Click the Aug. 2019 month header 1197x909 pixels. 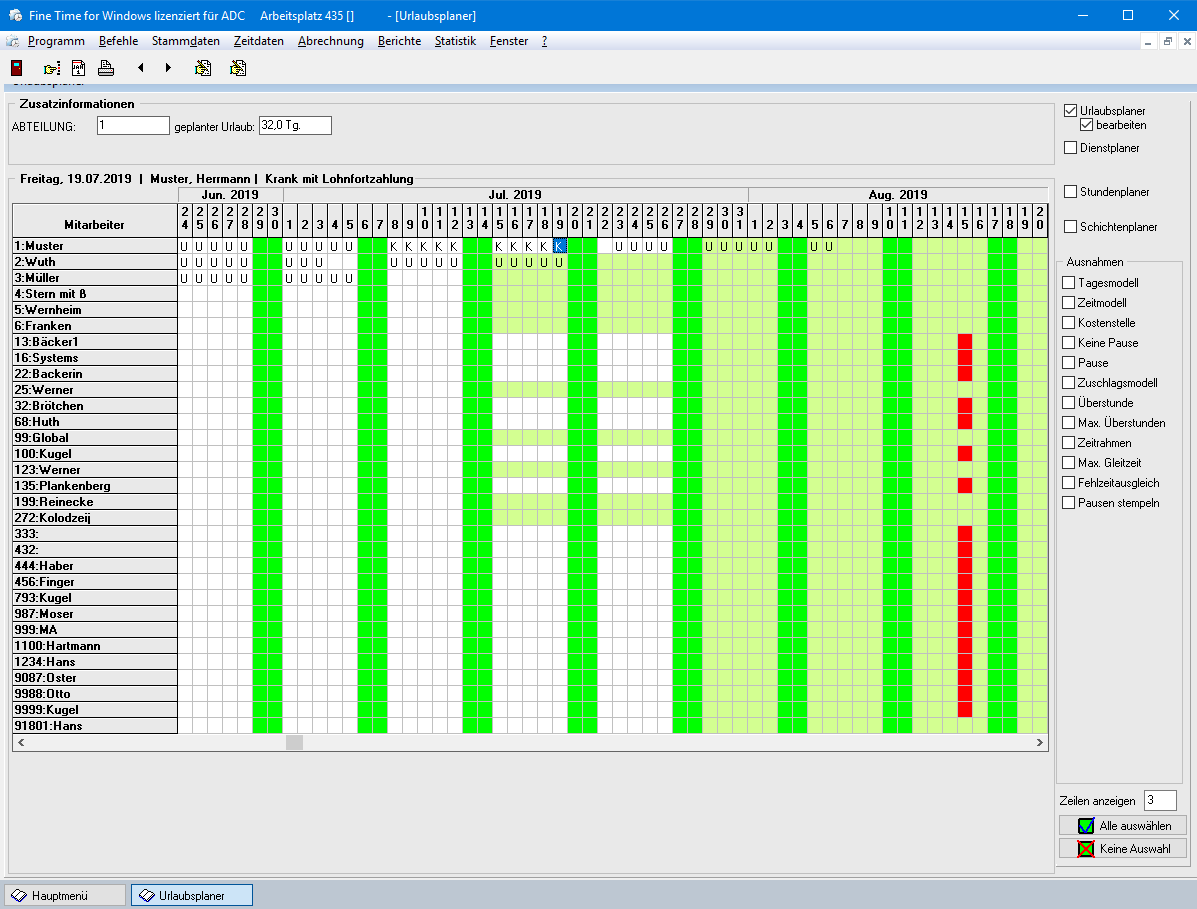898,195
